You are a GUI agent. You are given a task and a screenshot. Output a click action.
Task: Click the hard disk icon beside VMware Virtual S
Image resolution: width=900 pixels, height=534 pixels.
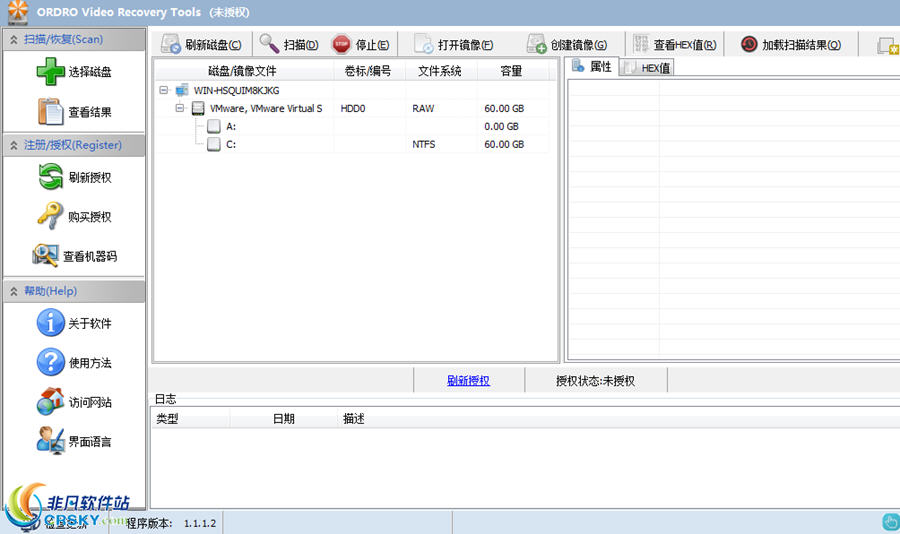click(x=198, y=108)
